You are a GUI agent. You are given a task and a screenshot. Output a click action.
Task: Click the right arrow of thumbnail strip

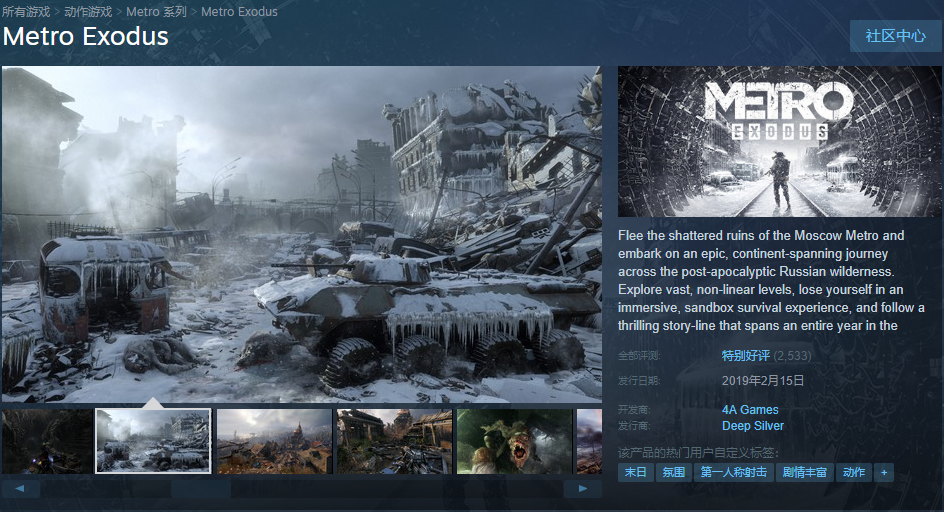[x=582, y=489]
